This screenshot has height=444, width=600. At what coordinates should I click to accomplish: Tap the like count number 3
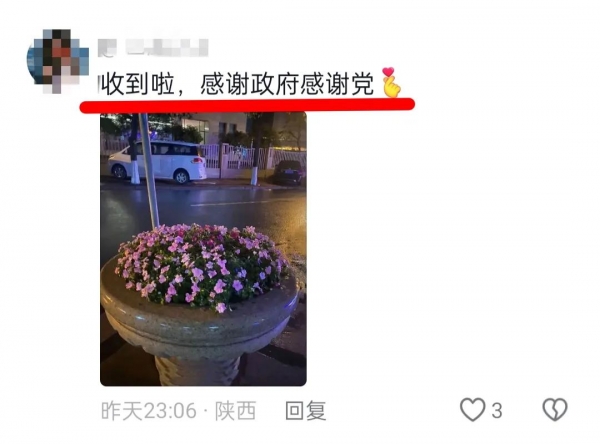click(x=497, y=411)
